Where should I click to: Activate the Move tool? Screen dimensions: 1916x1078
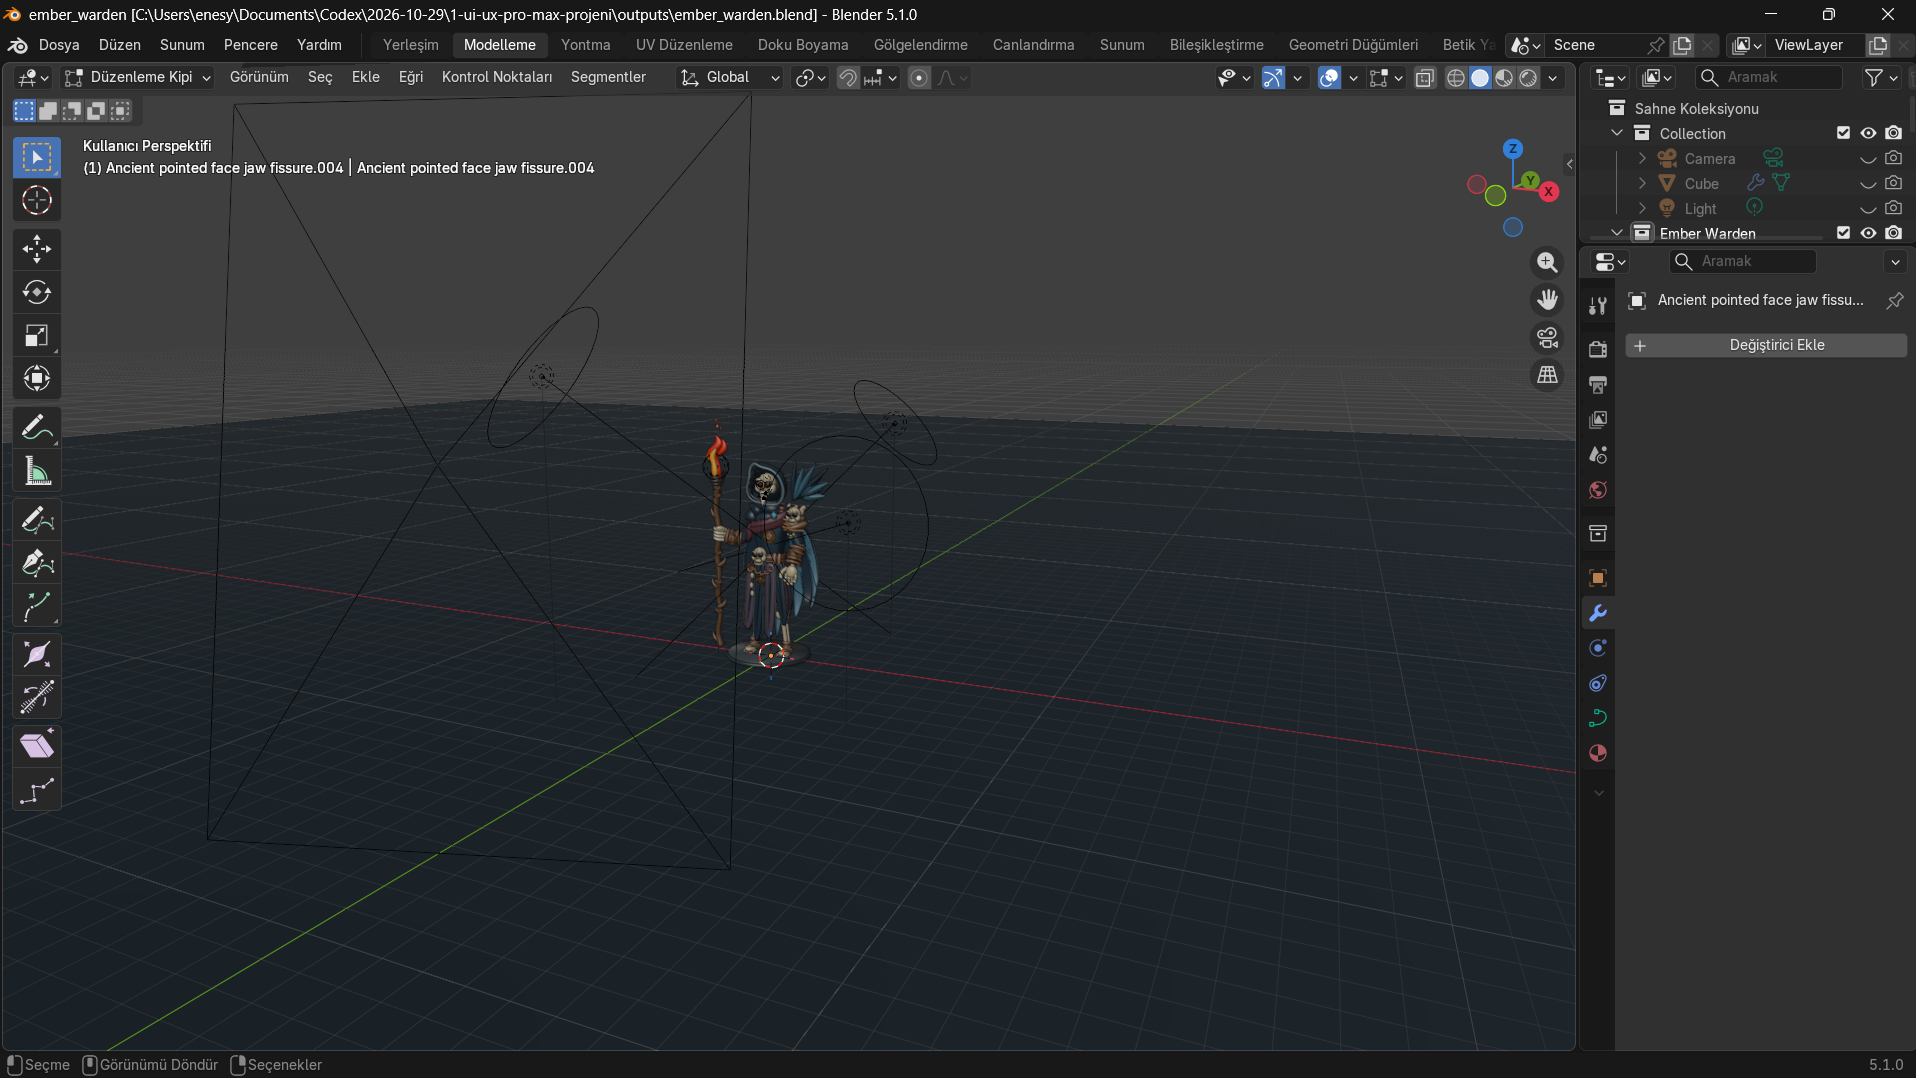point(37,249)
